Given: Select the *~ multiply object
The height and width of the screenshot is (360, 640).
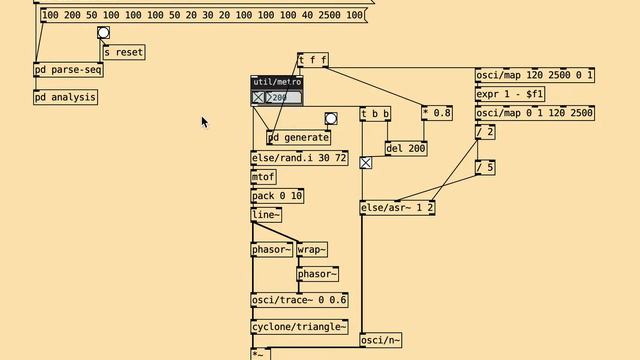Looking at the screenshot, I should (260, 353).
